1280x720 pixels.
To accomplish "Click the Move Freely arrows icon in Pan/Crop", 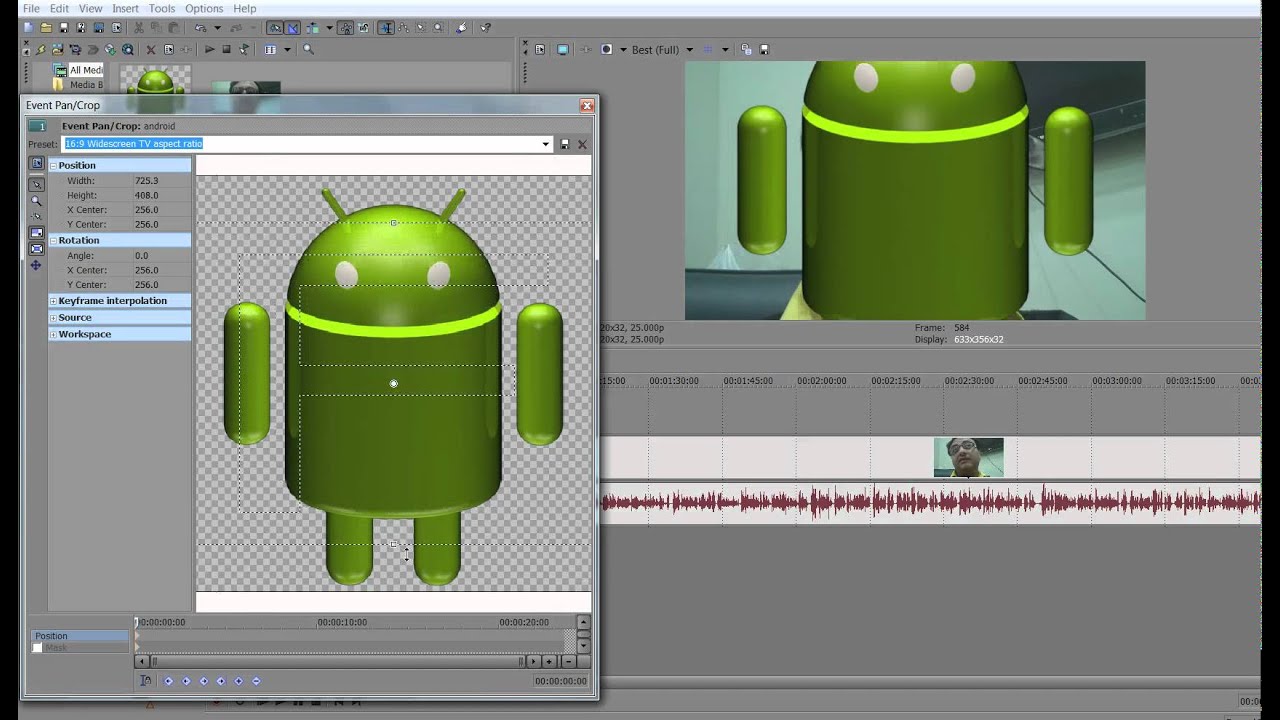I will click(x=37, y=265).
